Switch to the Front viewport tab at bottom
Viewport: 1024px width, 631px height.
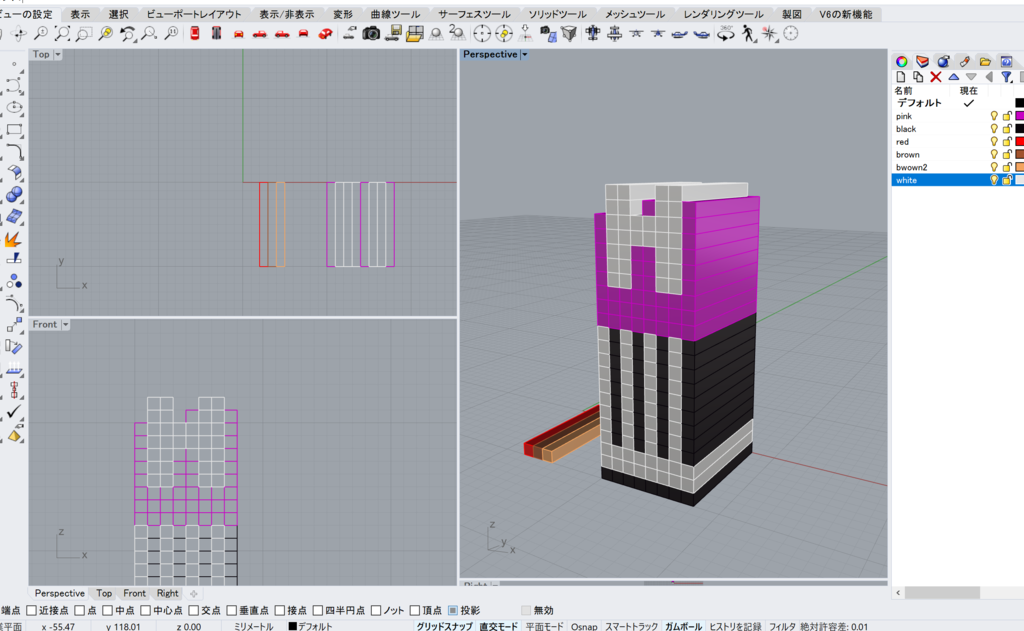tap(135, 593)
